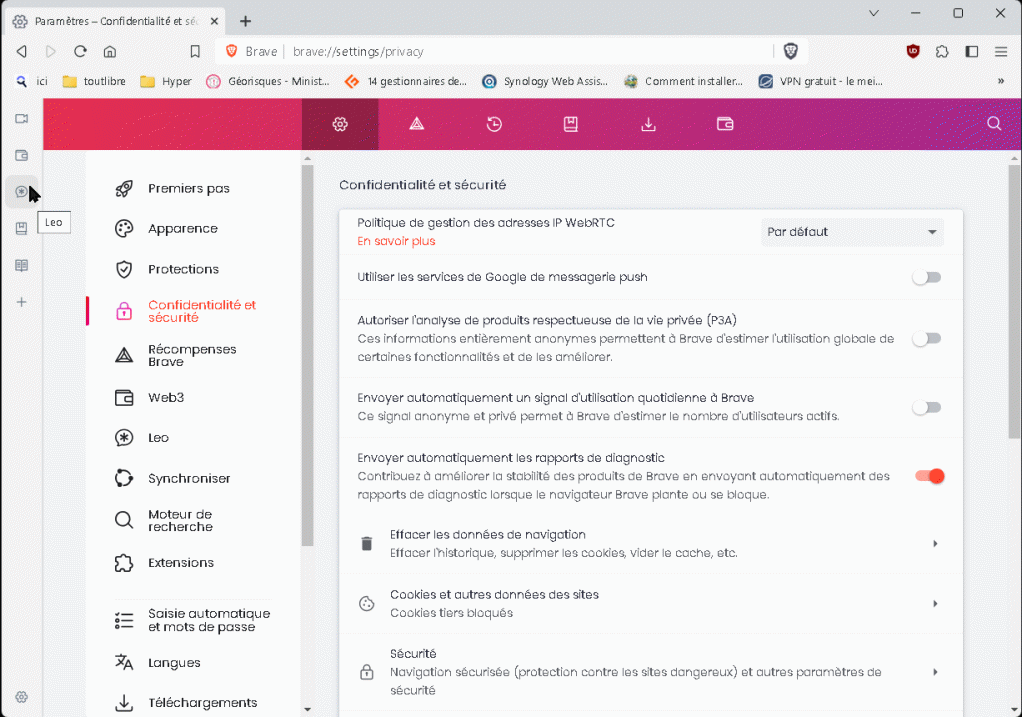The width and height of the screenshot is (1022, 717).
Task: Click the 'En savoir plus' link
Action: pyautogui.click(x=396, y=241)
